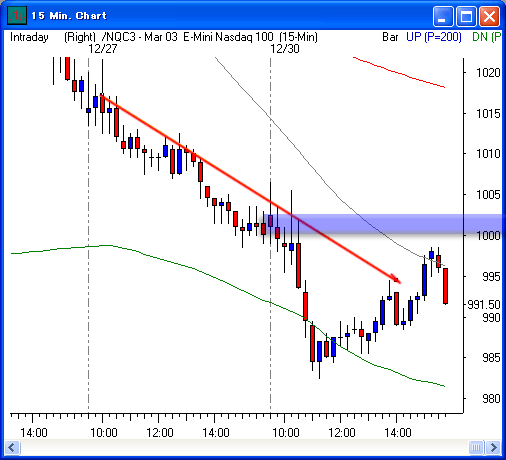Viewport: 506px width, 460px height.
Task: Click the red upper band line
Action: (x=399, y=72)
